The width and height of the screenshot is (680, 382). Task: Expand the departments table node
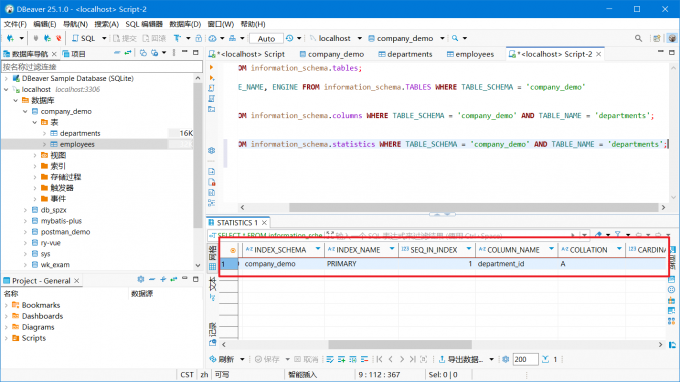44,133
